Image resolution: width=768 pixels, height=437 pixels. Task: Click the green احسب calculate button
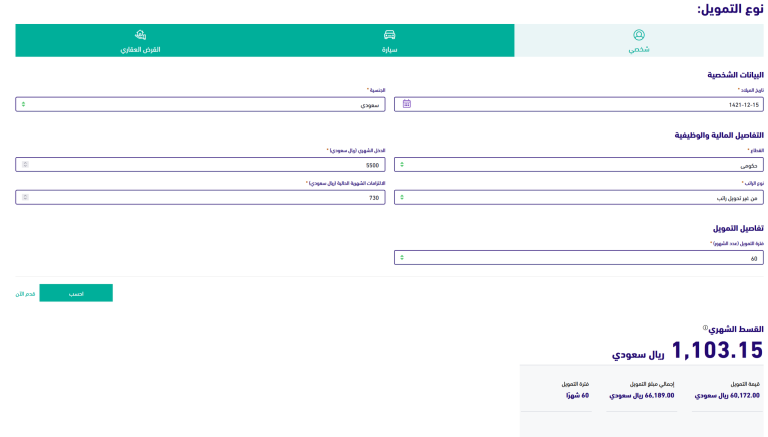point(76,293)
